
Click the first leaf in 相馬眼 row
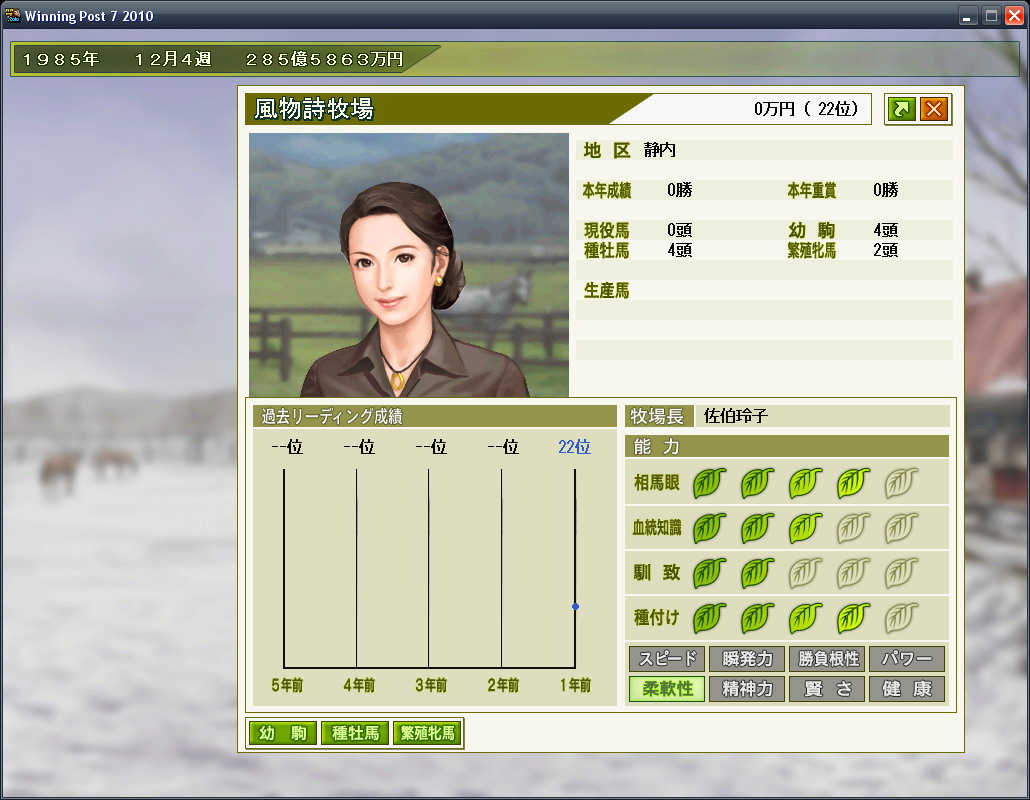pos(709,483)
